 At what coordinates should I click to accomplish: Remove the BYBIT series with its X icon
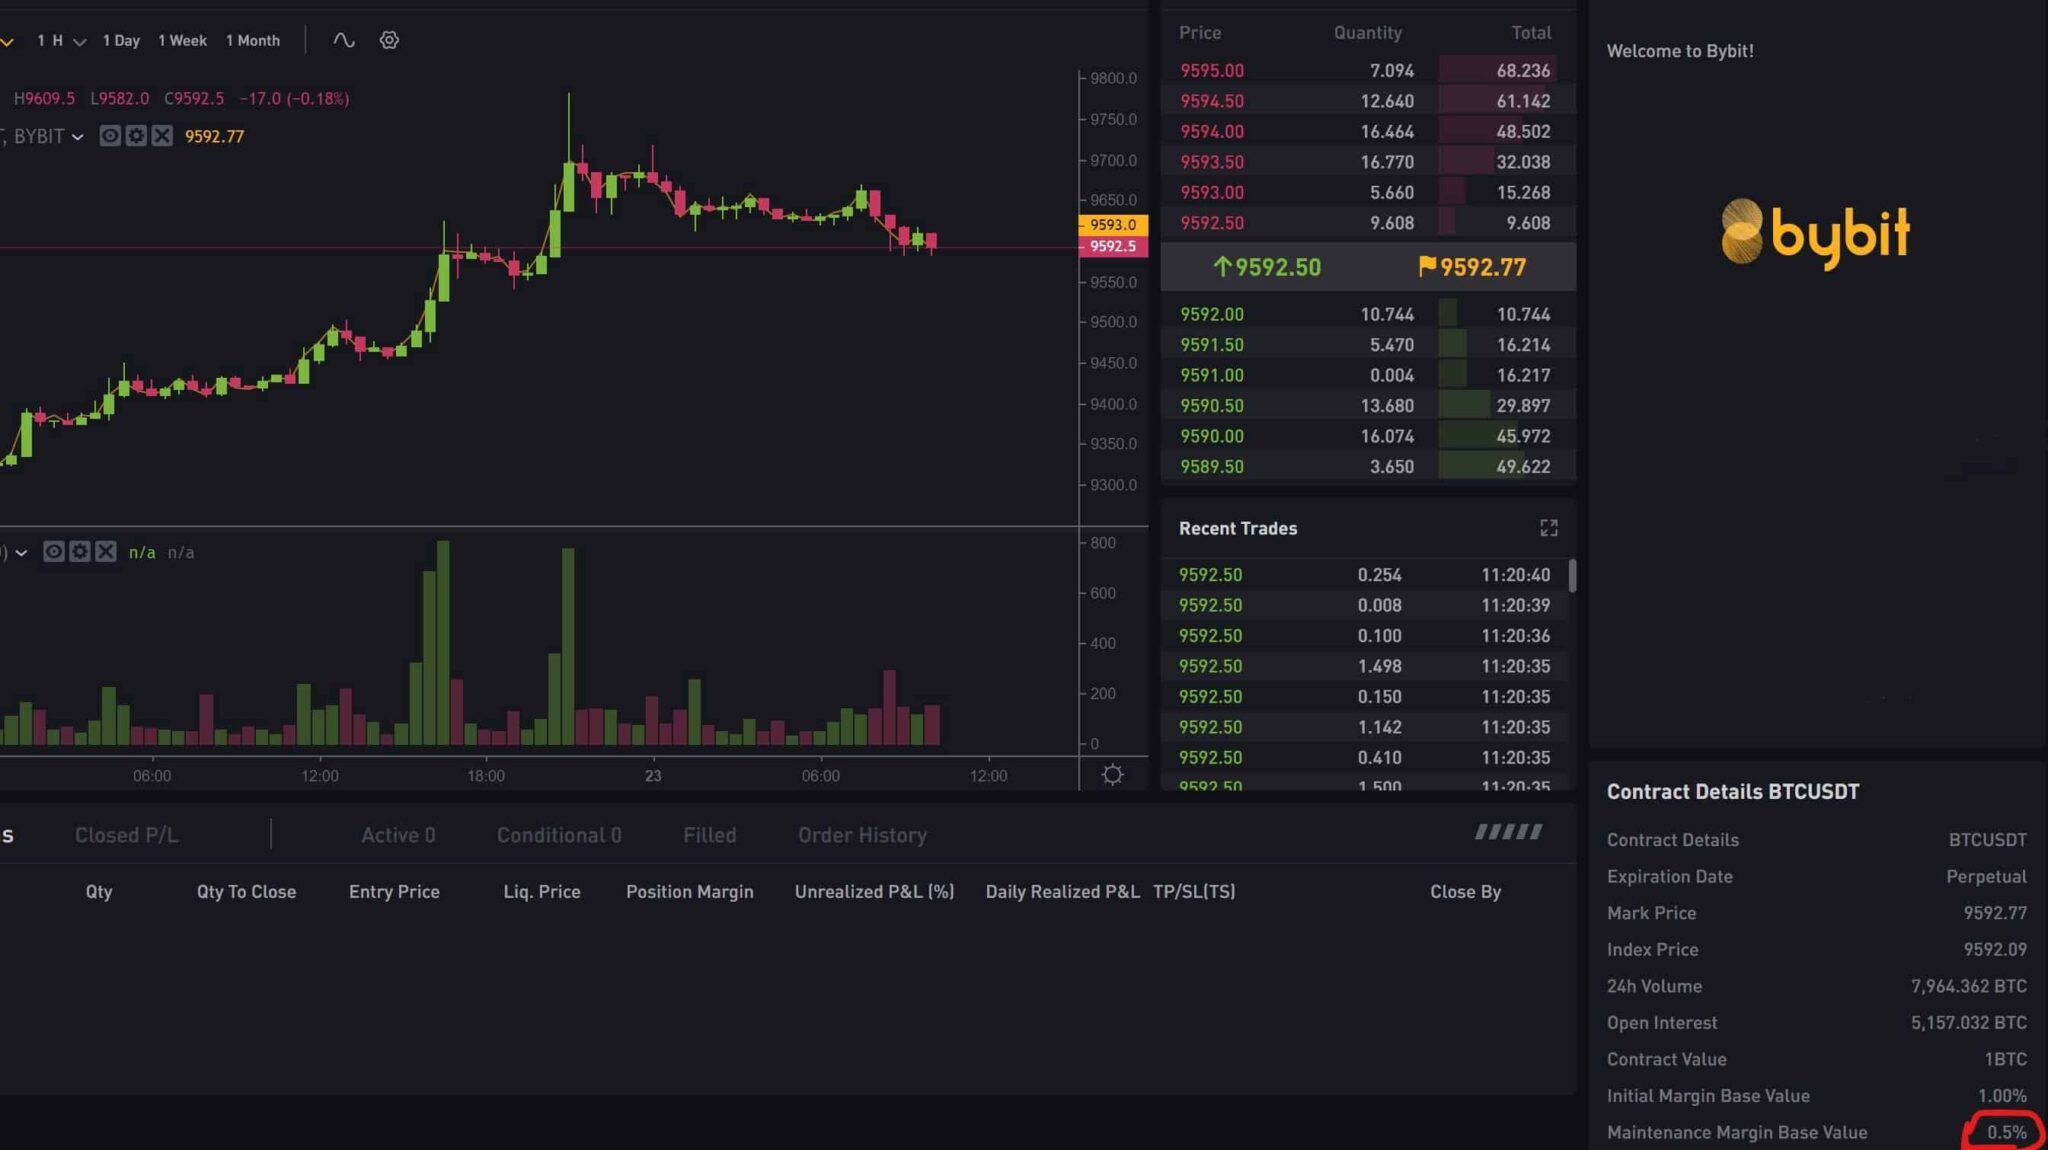162,136
